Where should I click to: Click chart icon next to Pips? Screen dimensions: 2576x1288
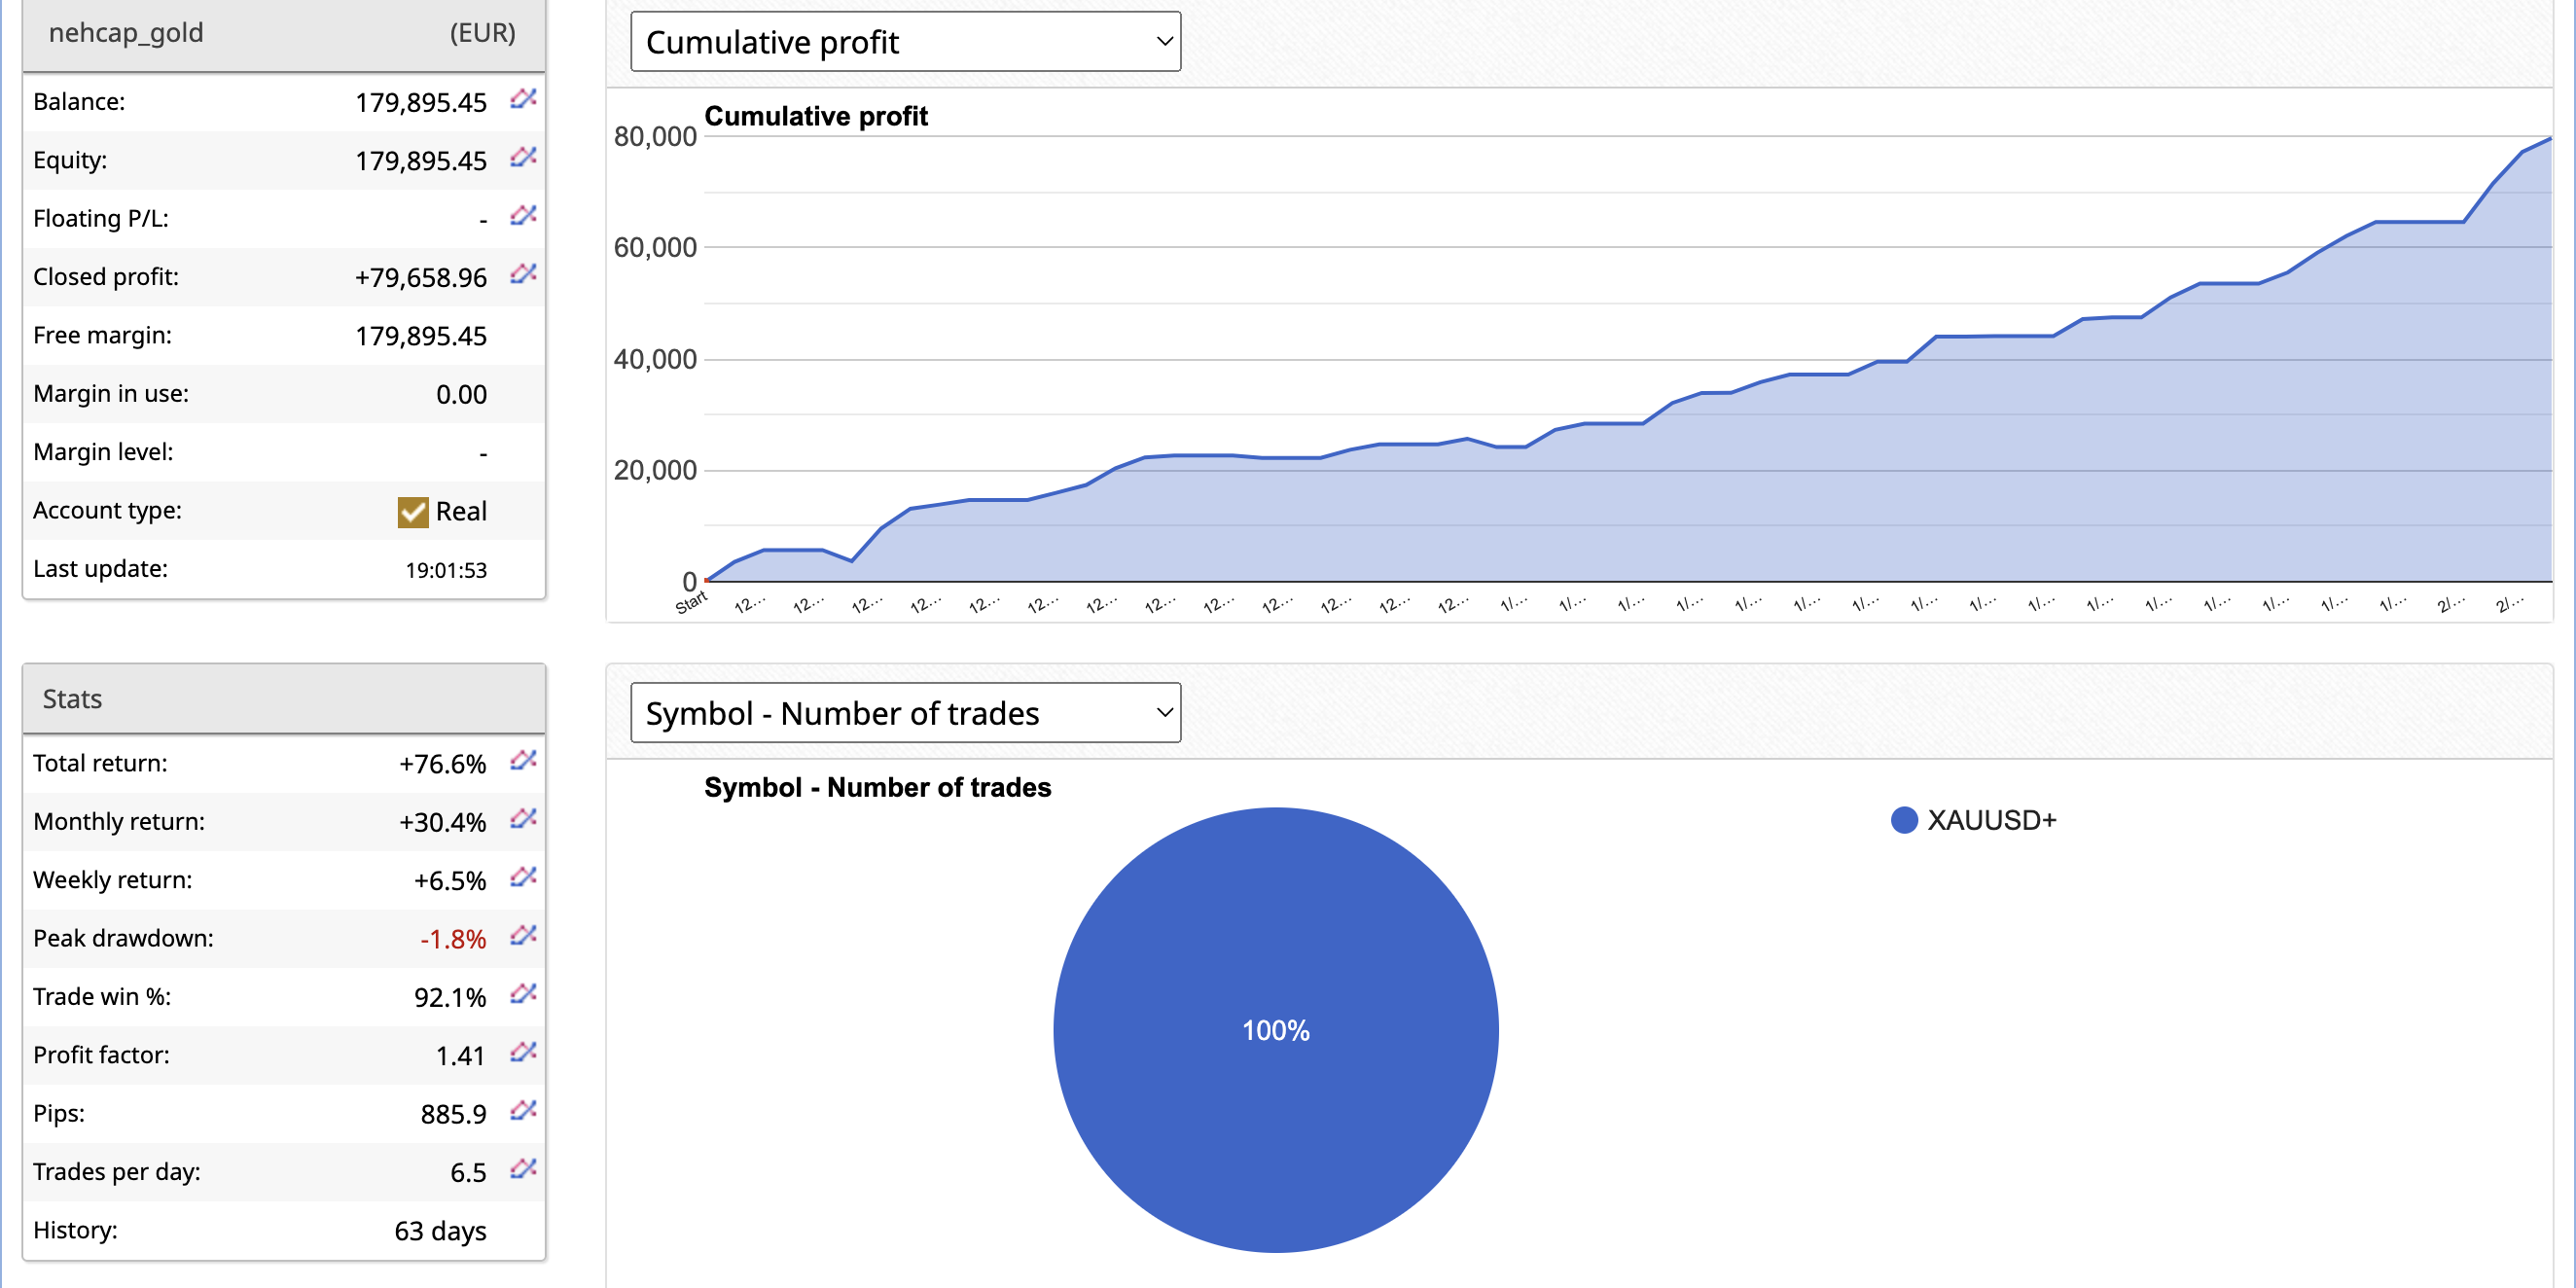click(523, 1111)
